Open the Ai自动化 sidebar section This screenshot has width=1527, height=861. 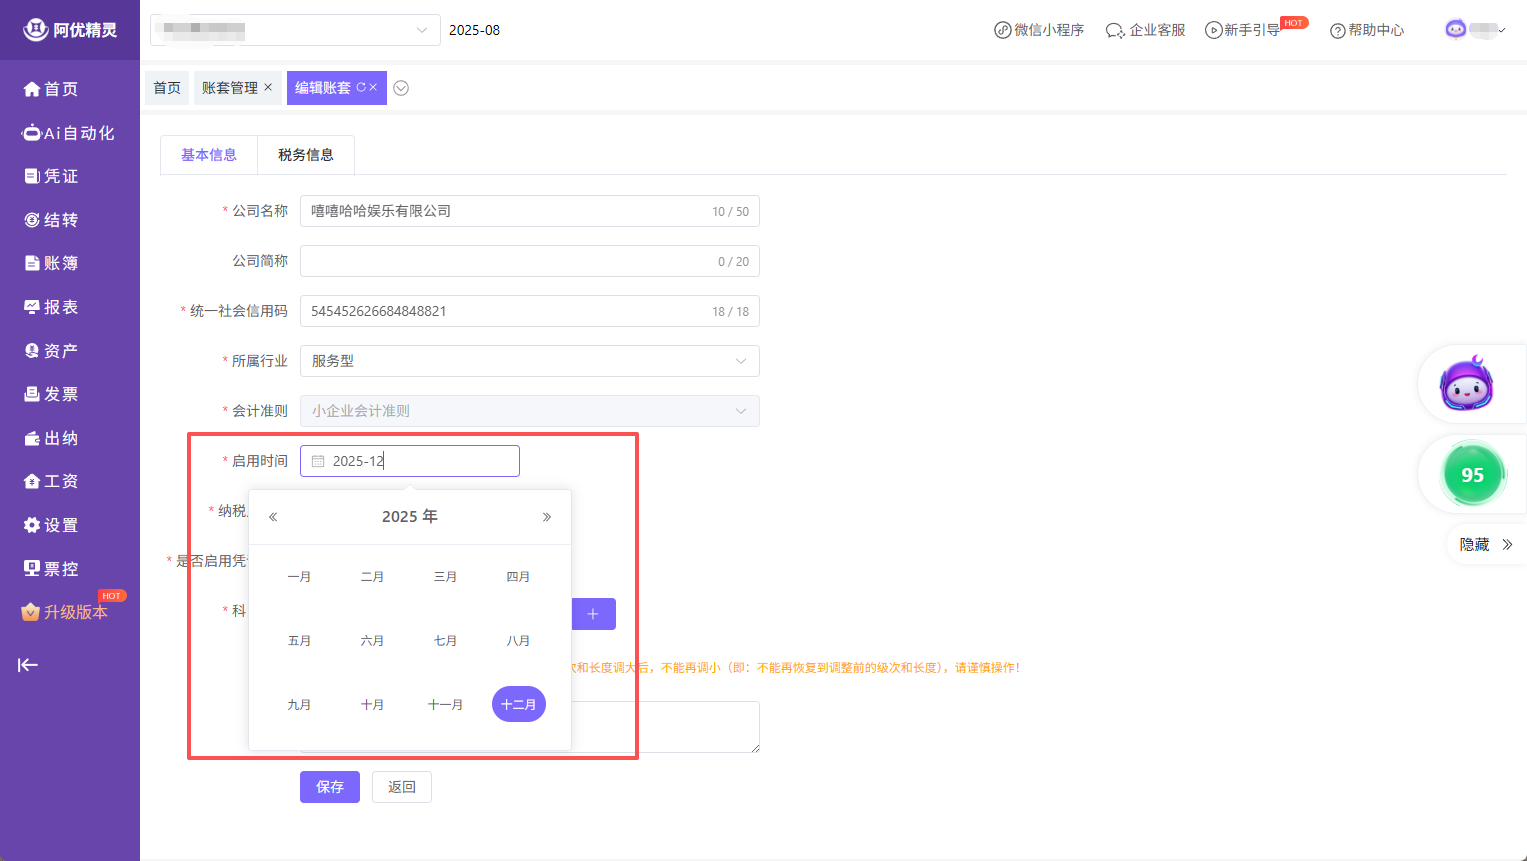[x=69, y=133]
